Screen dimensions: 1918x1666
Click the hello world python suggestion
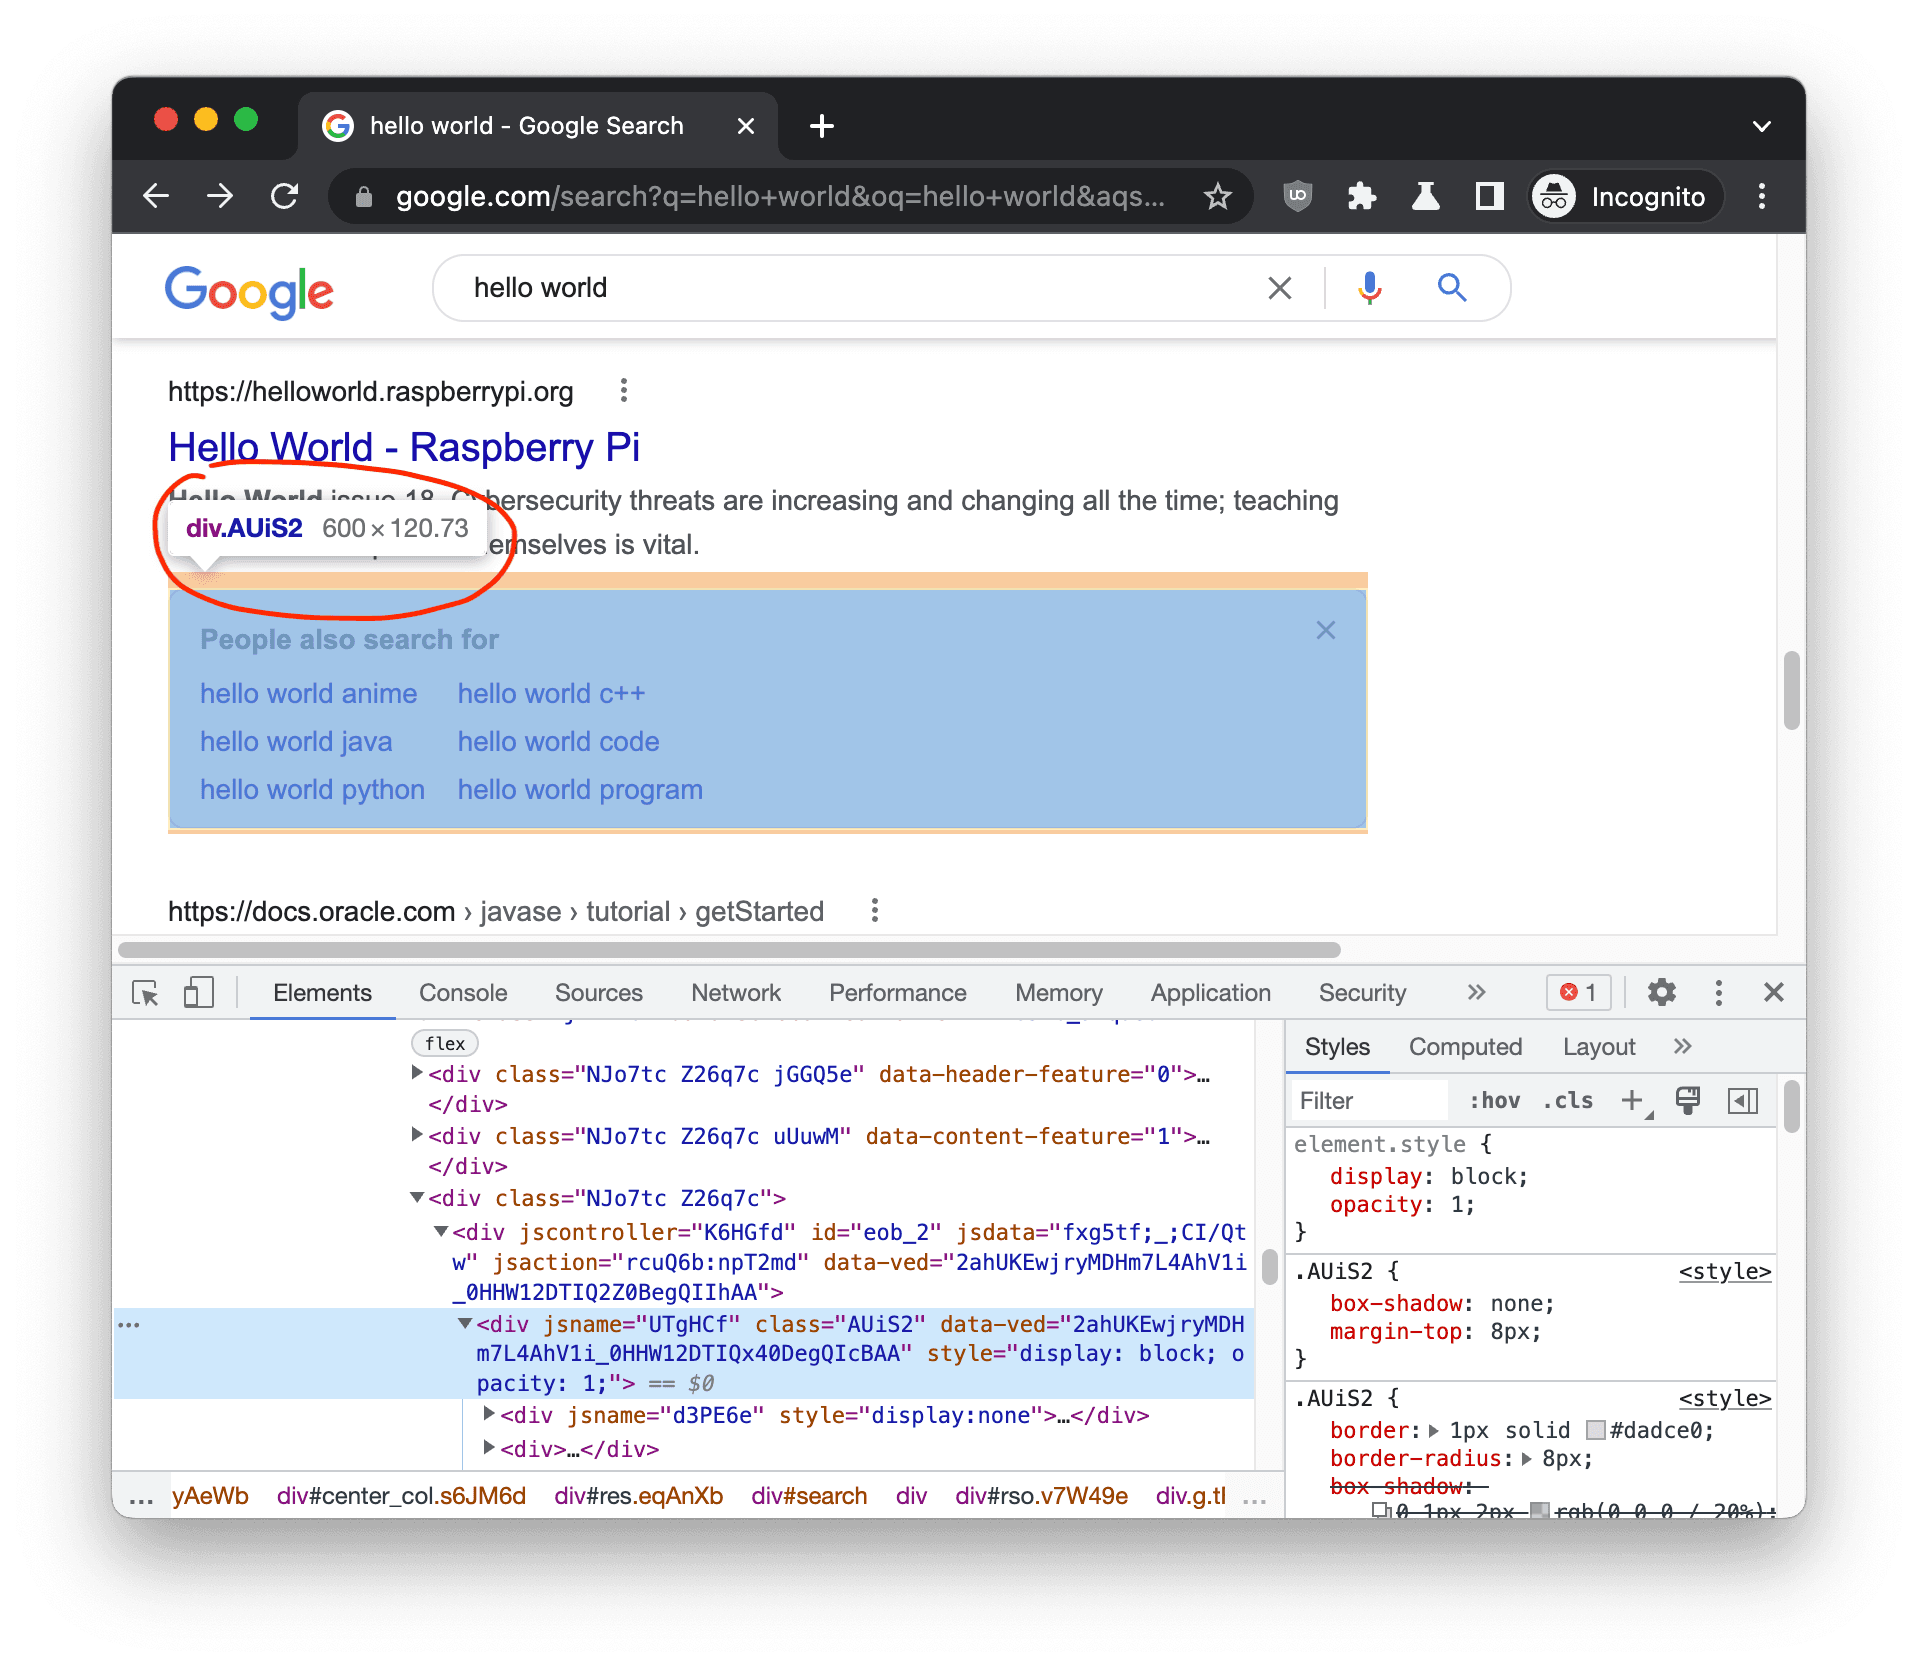(312, 790)
